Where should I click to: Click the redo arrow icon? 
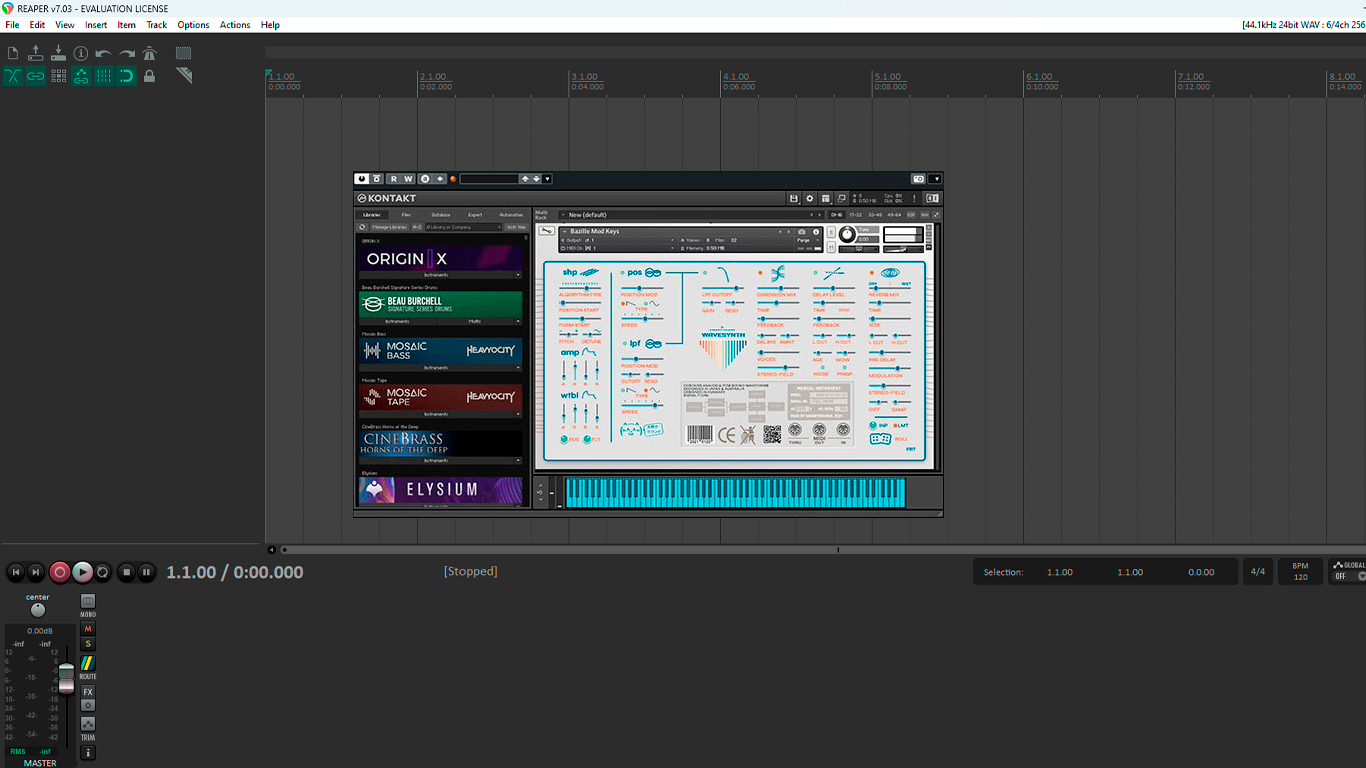[x=127, y=53]
